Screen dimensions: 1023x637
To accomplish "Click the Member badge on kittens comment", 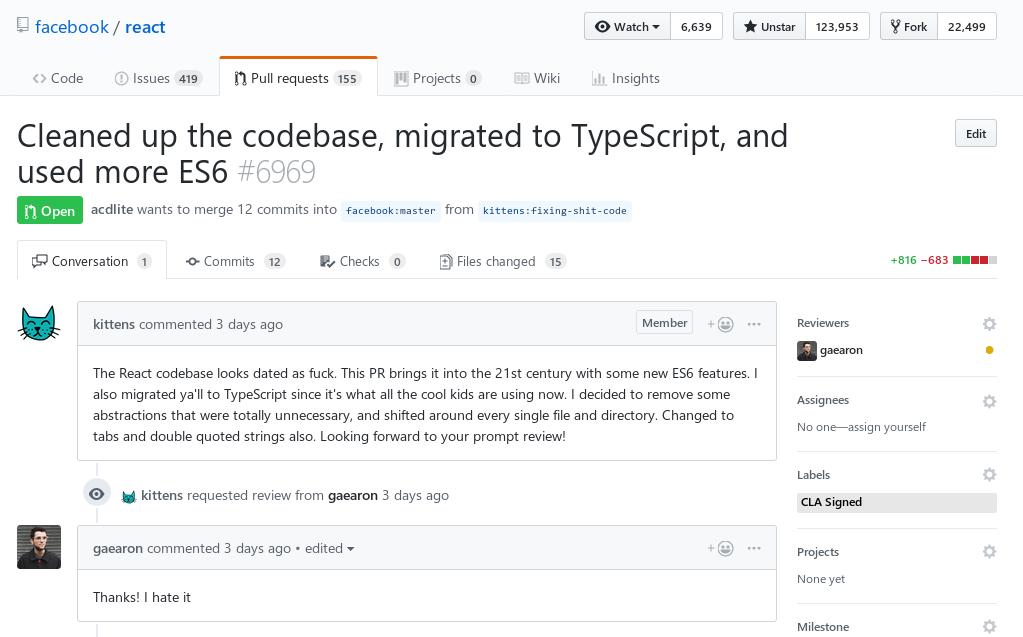I will pos(664,323).
